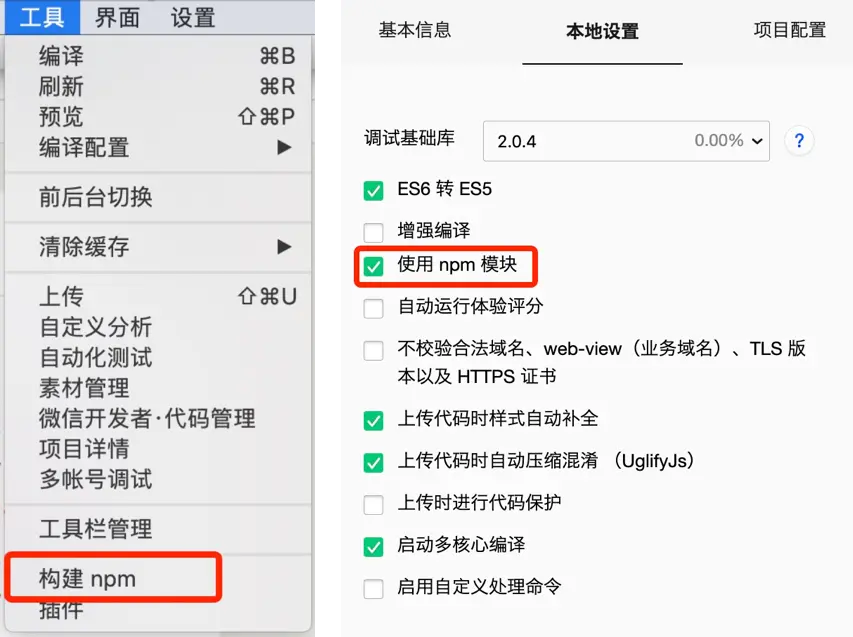
Task: Check 启用自定义处理命令 box
Action: [x=373, y=588]
